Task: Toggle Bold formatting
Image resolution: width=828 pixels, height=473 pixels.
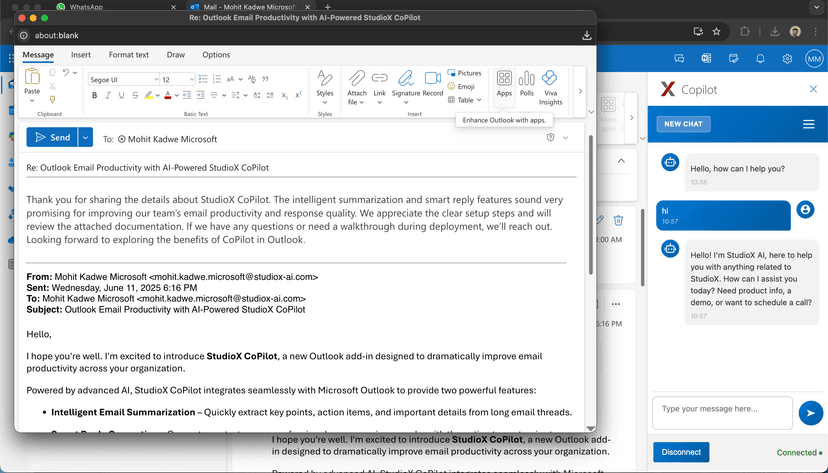Action: click(x=95, y=96)
